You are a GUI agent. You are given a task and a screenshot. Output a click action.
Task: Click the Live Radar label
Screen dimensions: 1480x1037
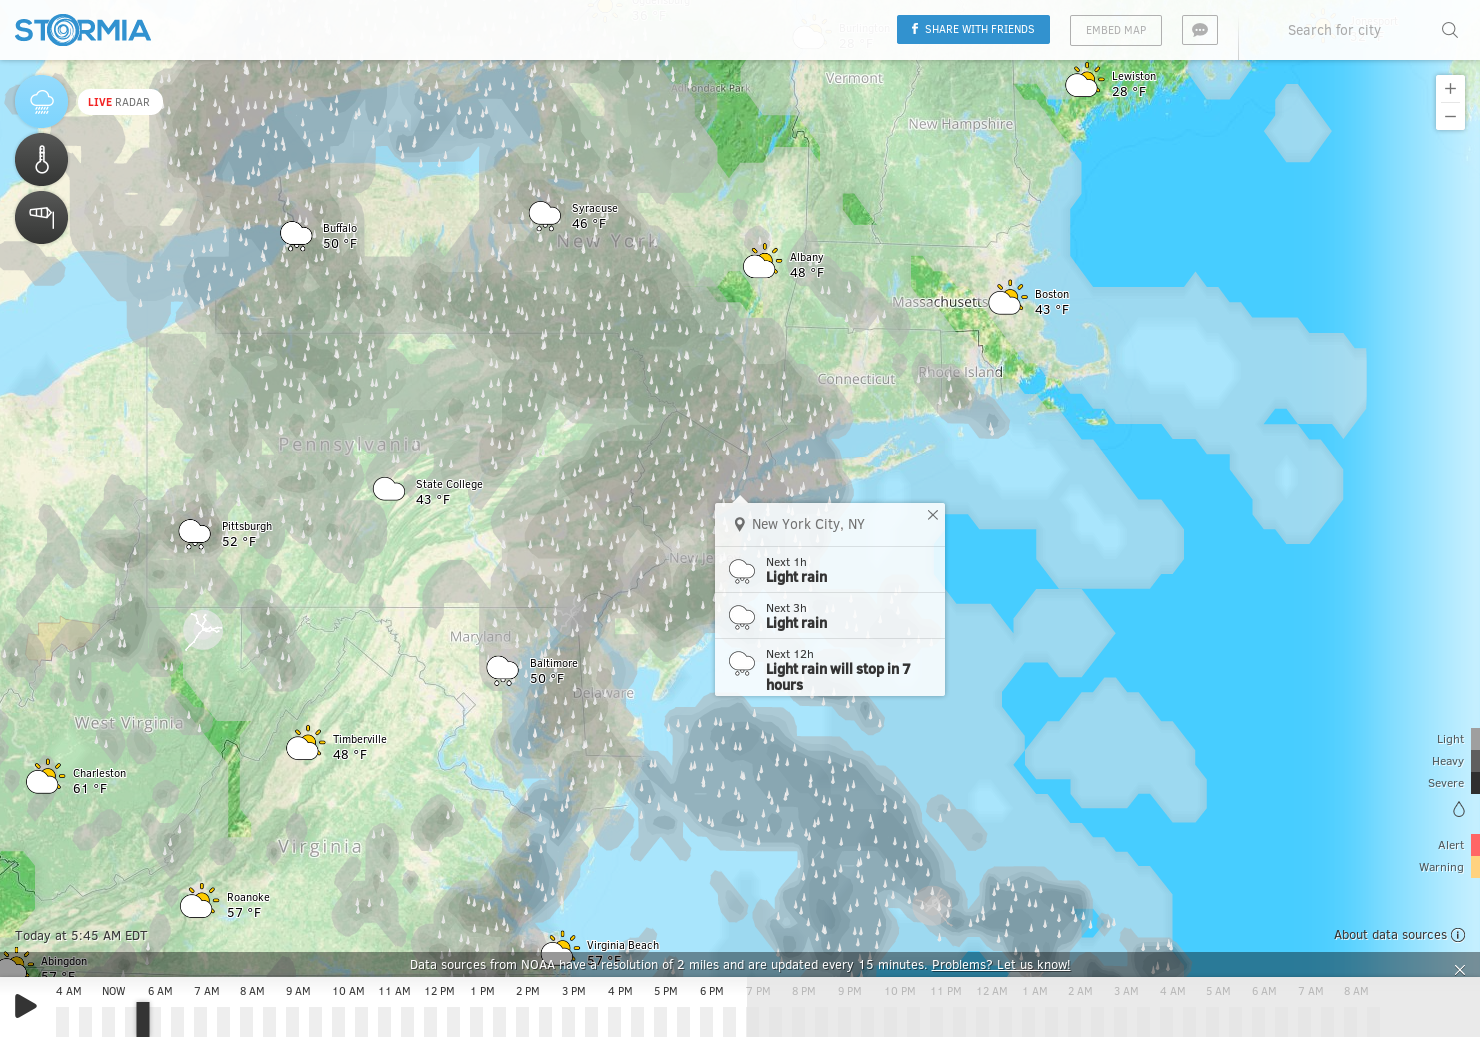[x=119, y=102]
